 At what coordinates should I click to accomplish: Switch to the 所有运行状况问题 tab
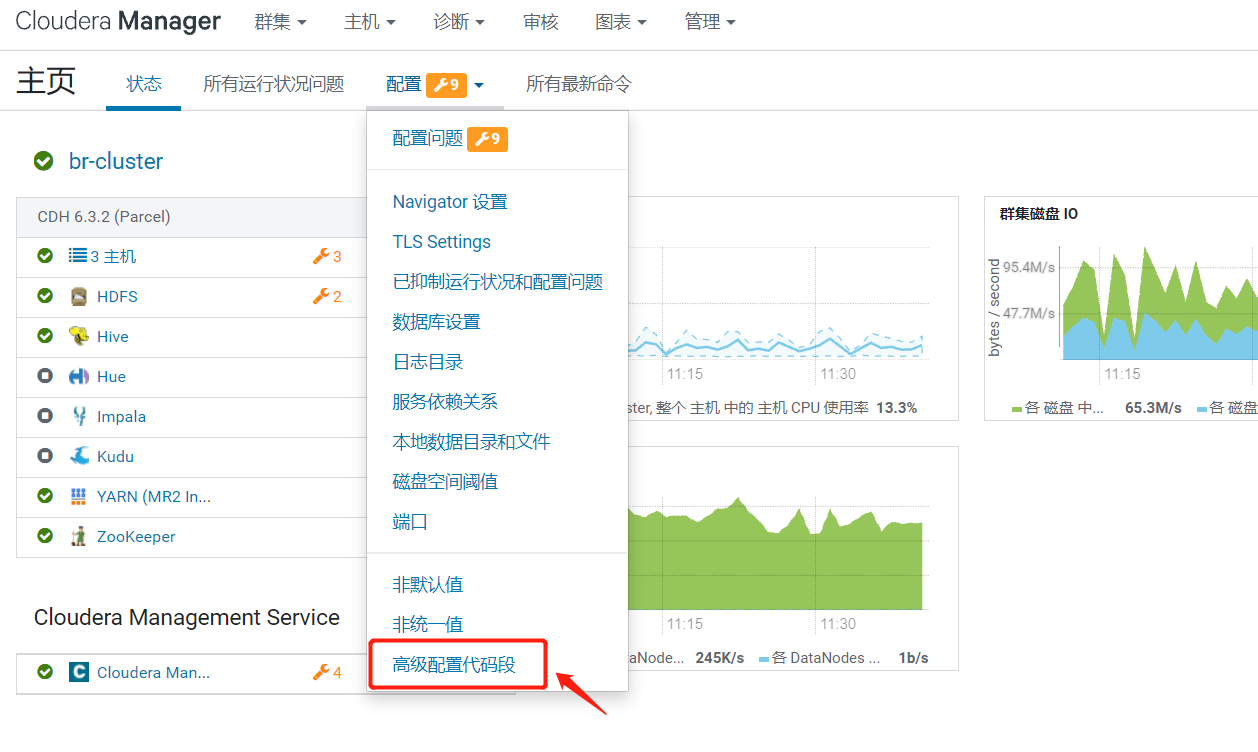pyautogui.click(x=274, y=84)
